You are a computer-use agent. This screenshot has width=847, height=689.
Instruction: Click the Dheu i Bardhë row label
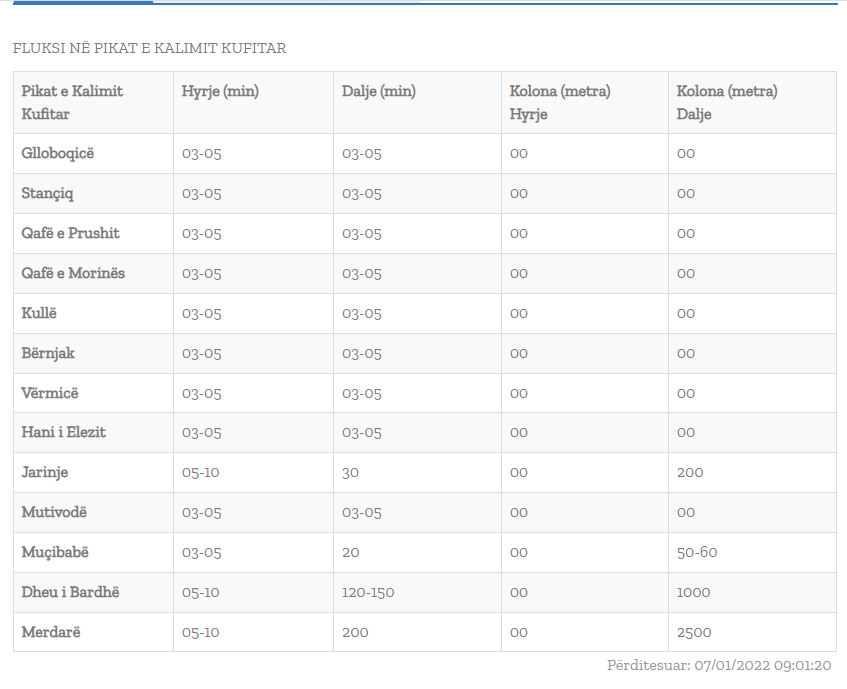point(70,592)
